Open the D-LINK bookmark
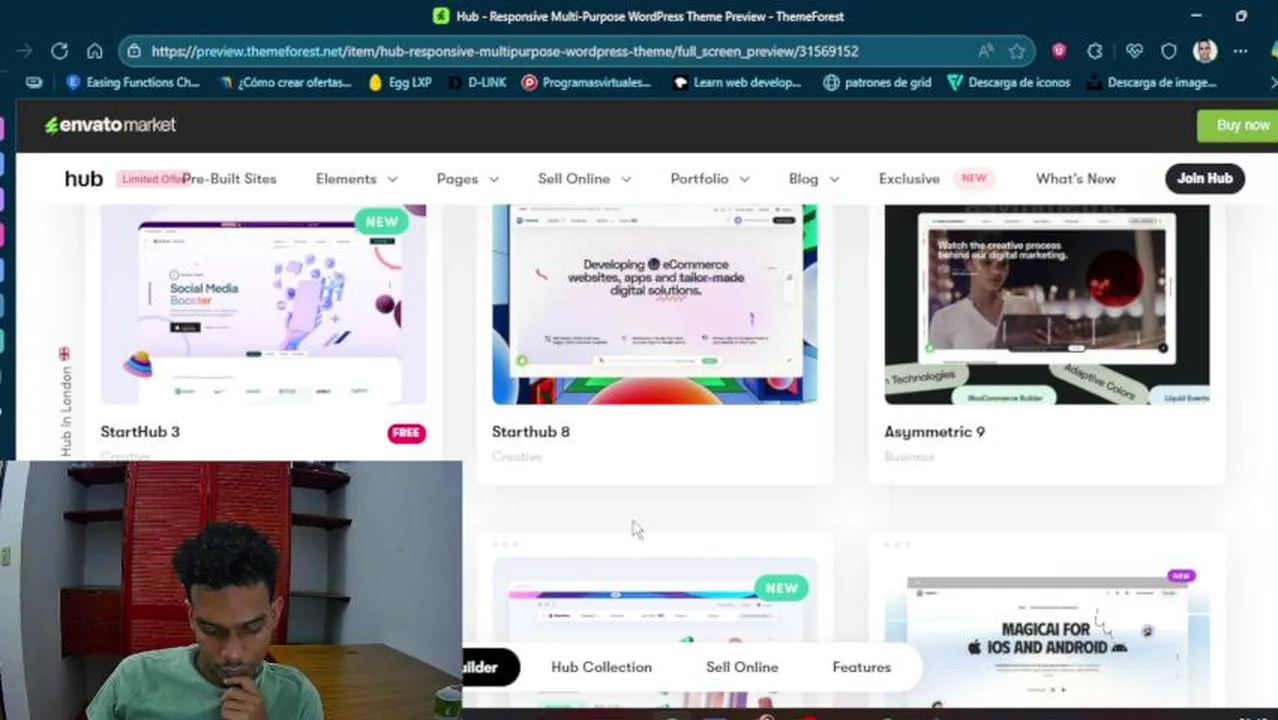The image size is (1278, 720). click(x=477, y=83)
